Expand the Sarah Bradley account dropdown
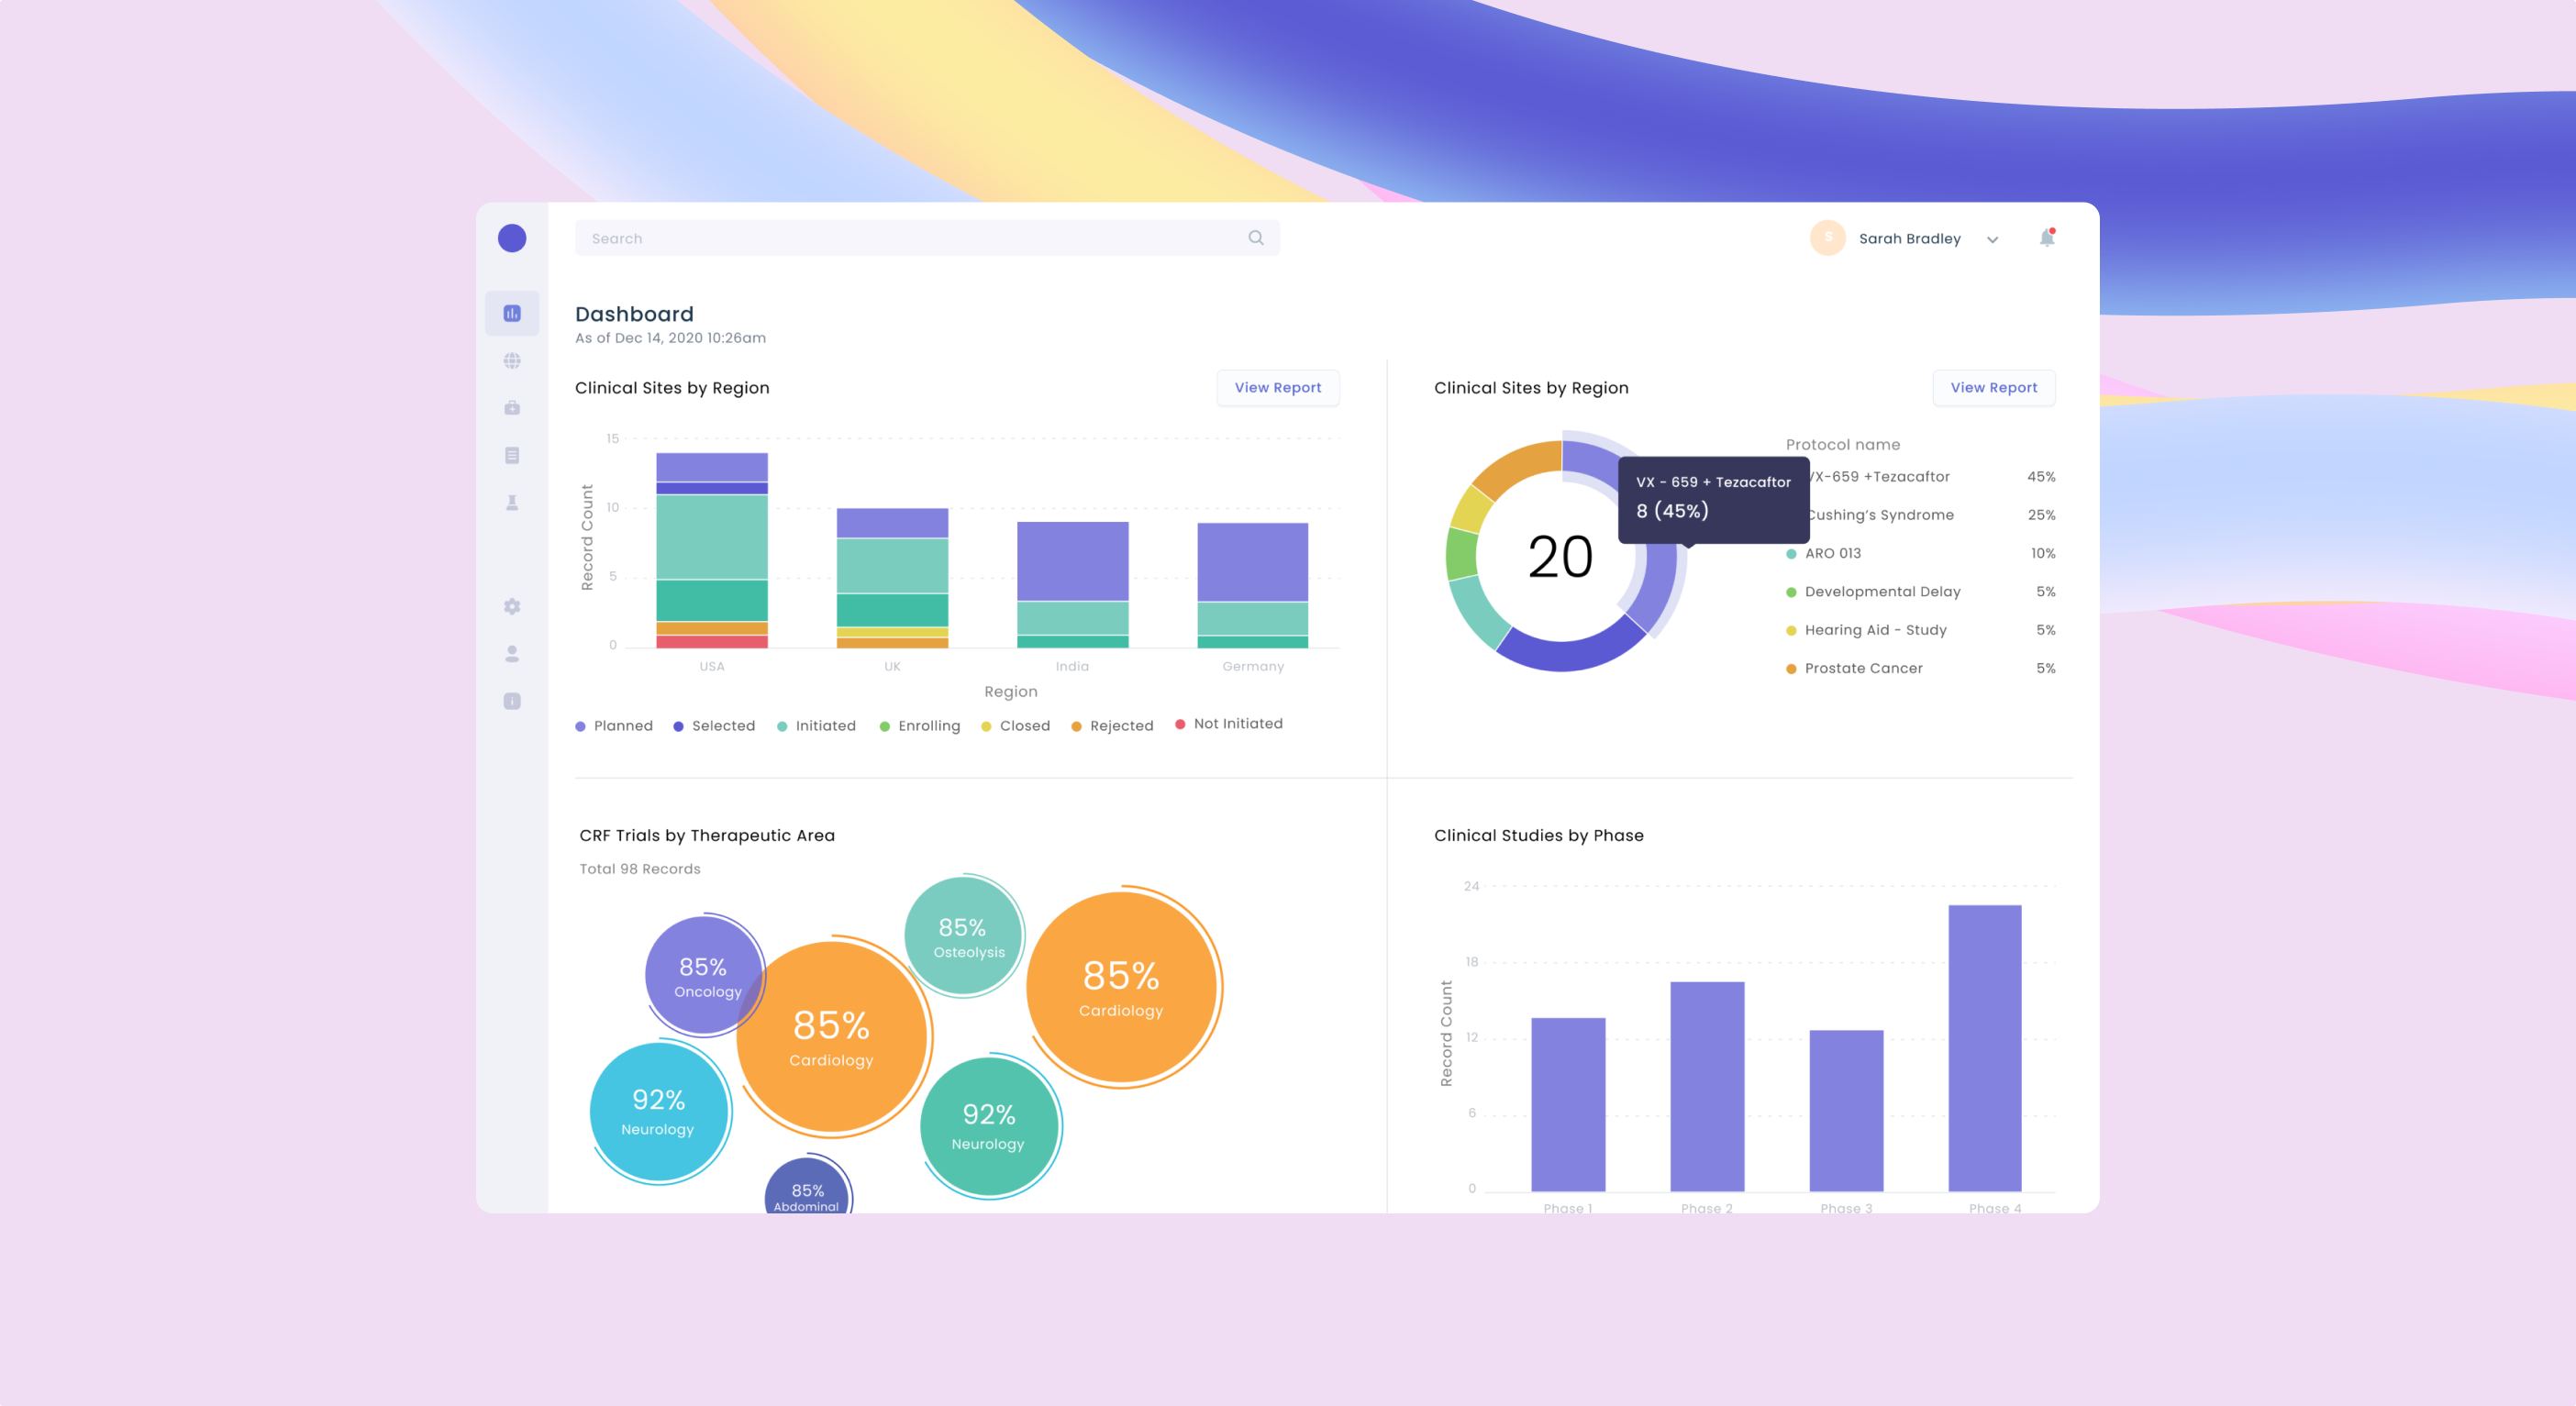 [x=1992, y=239]
